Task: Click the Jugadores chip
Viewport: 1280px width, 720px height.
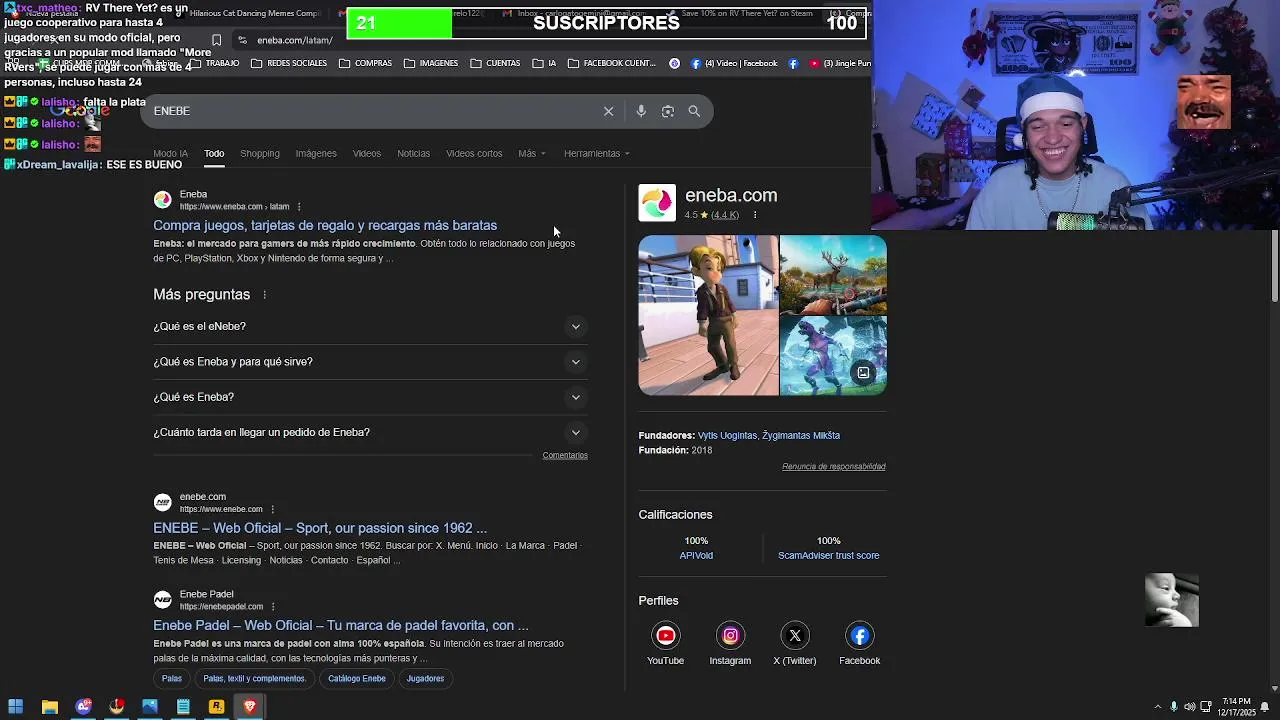Action: pyautogui.click(x=425, y=678)
